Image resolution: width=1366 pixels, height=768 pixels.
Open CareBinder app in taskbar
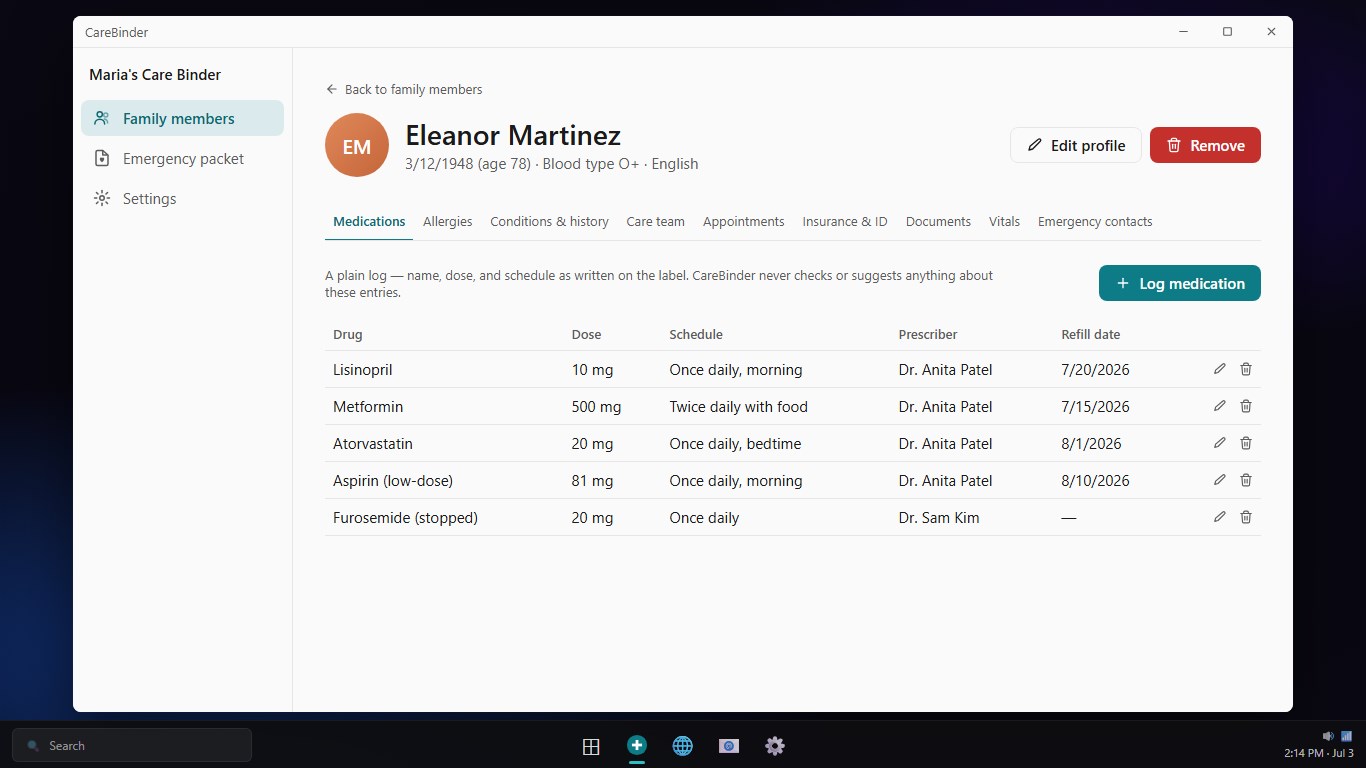pyautogui.click(x=637, y=746)
